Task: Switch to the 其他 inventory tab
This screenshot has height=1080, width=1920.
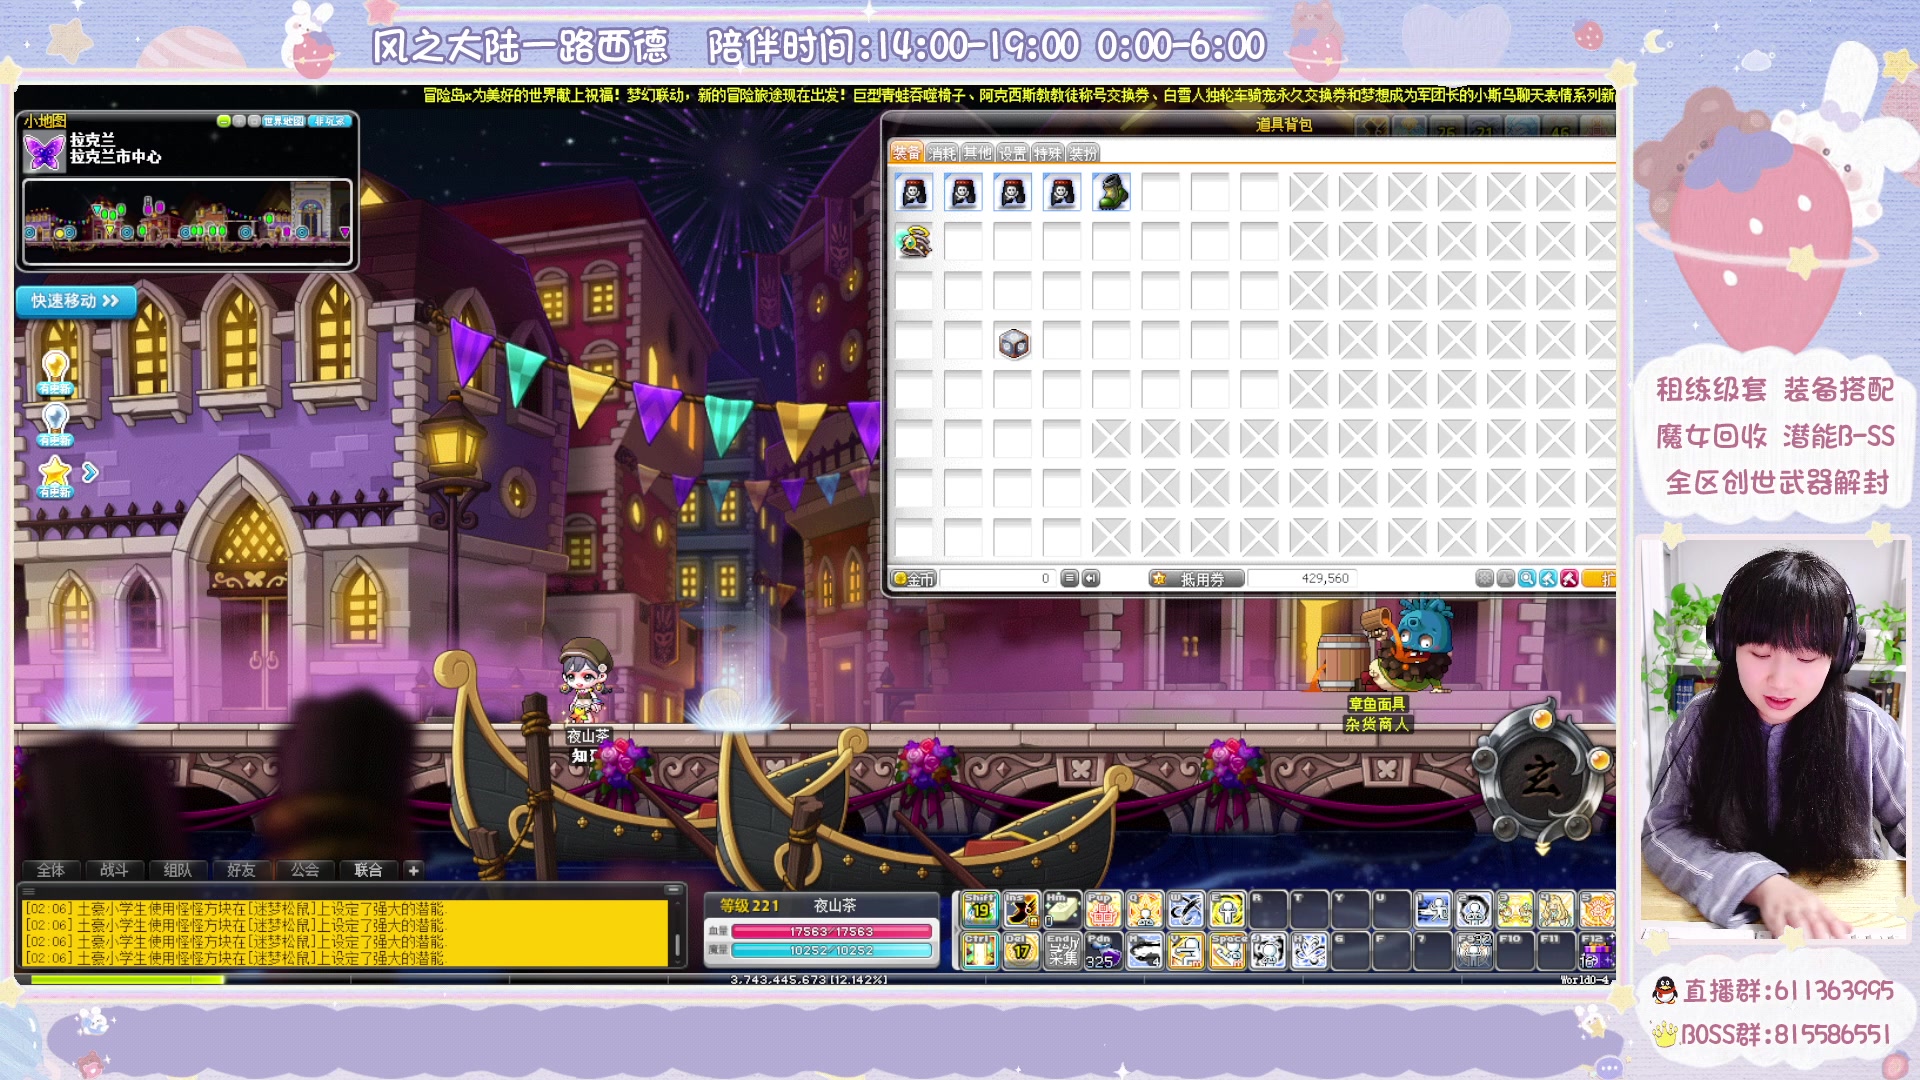Action: point(977,153)
